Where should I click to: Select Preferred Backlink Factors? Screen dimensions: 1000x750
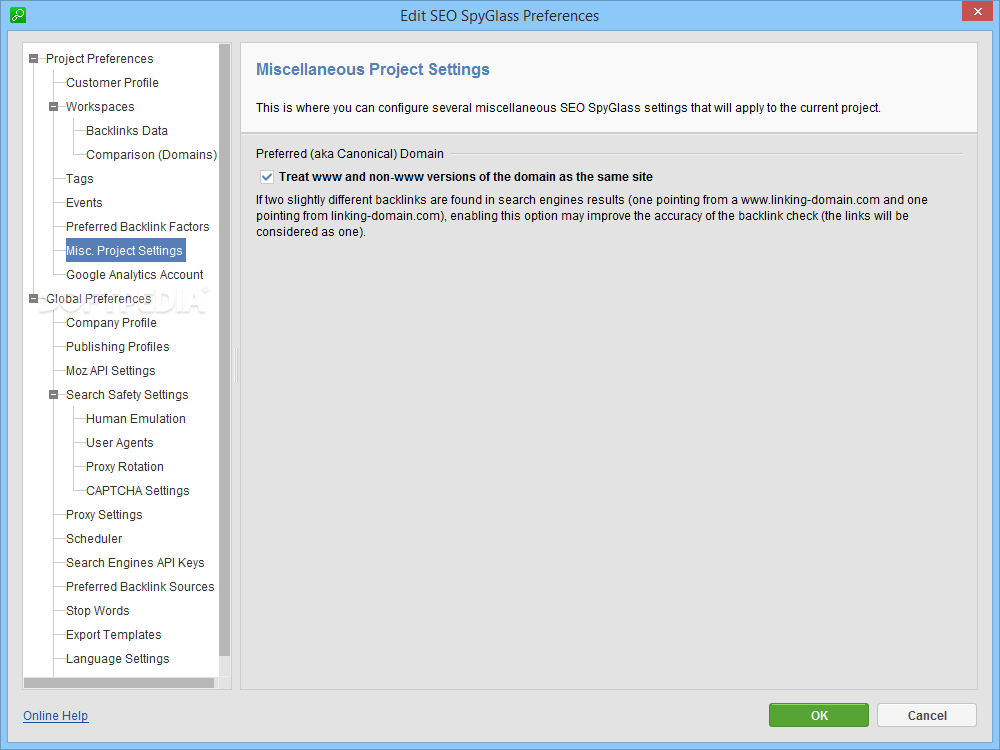click(x=138, y=227)
